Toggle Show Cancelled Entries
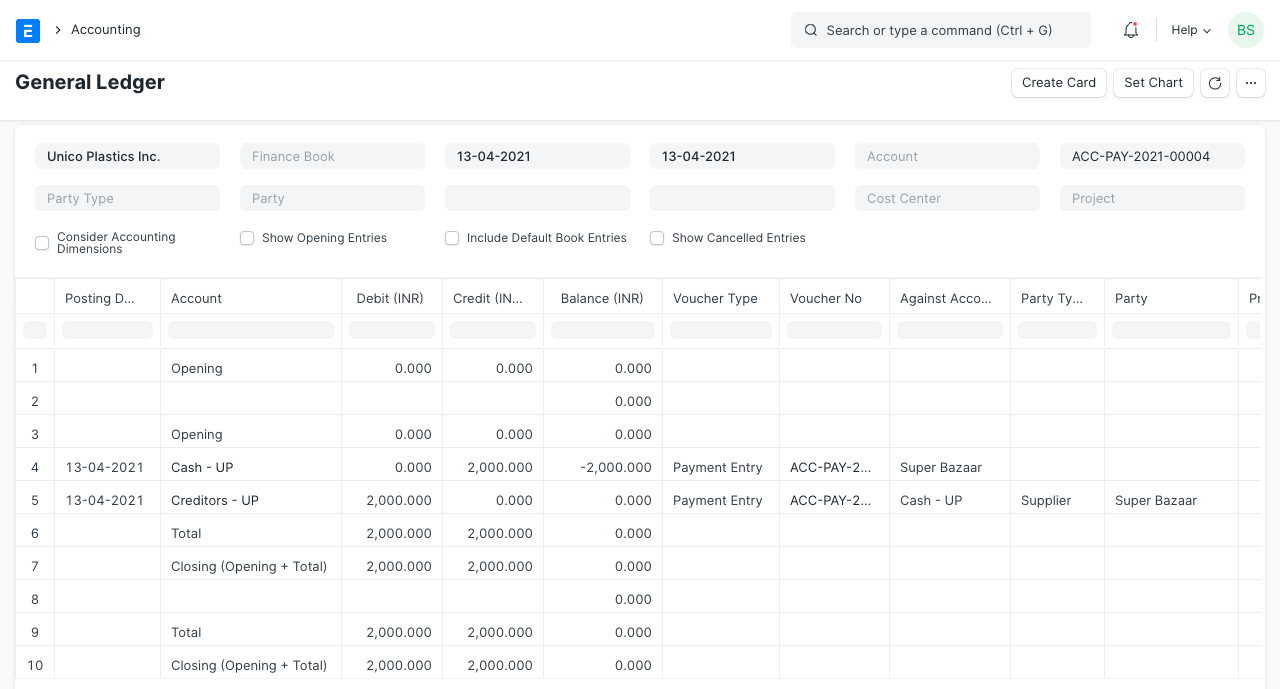1280x689 pixels. [656, 238]
